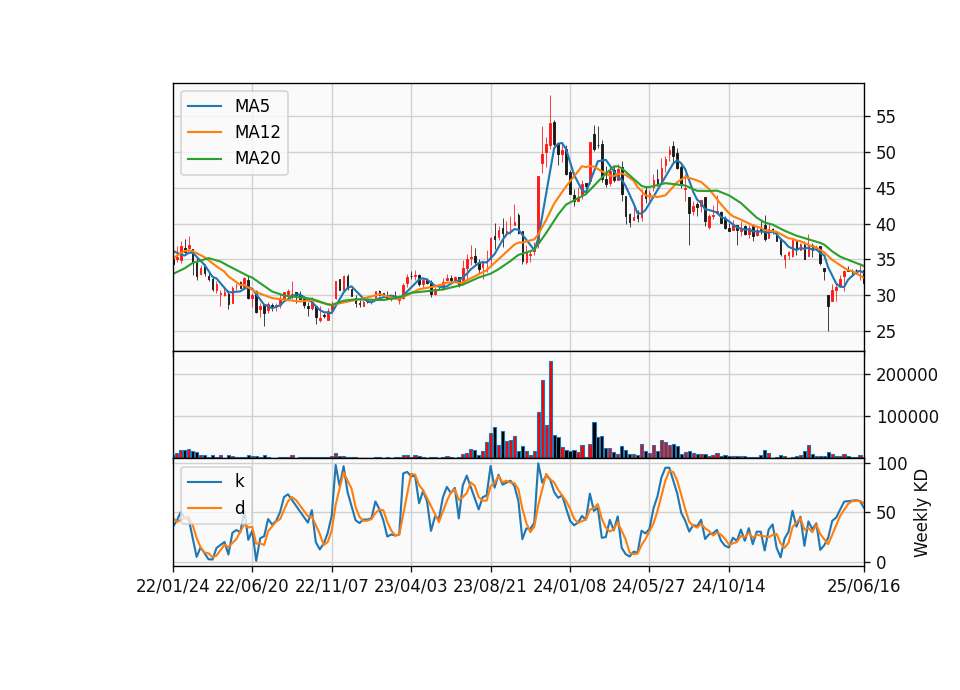Click the green MA20 legend line sample

click(204, 158)
